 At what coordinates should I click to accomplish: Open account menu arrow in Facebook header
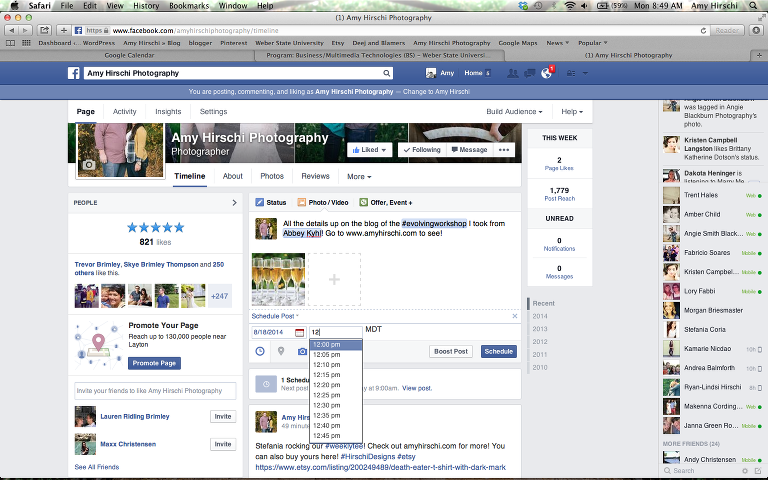tap(585, 73)
